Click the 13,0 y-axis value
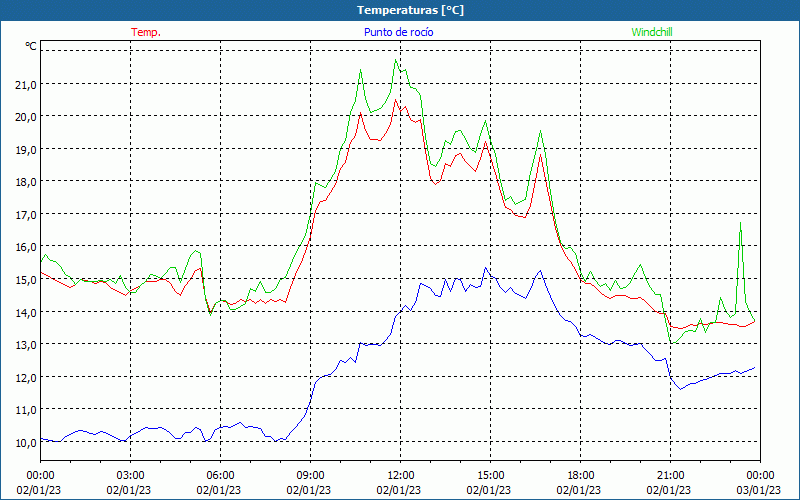This screenshot has width=800, height=500. 26,344
